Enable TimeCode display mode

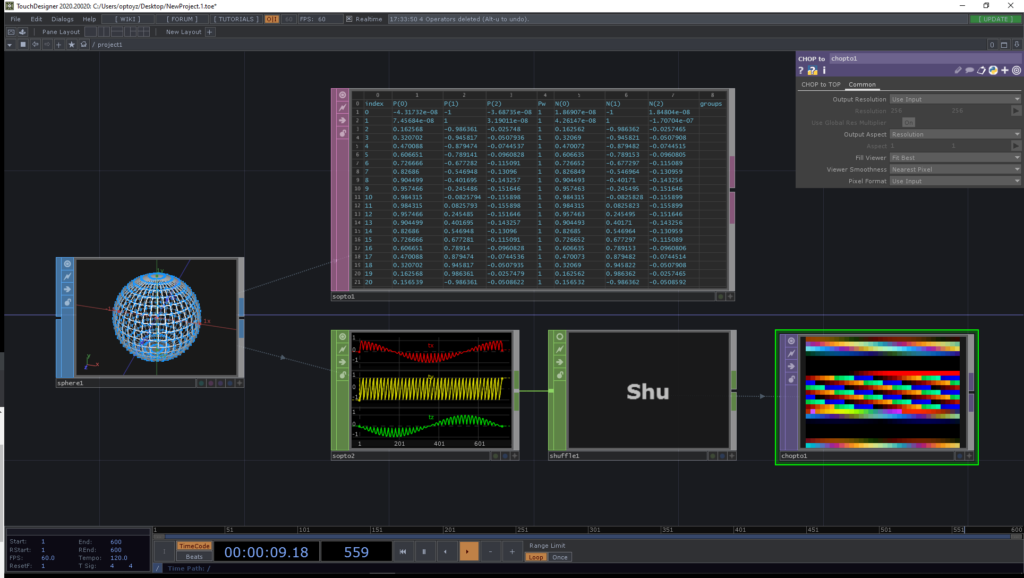(x=194, y=546)
